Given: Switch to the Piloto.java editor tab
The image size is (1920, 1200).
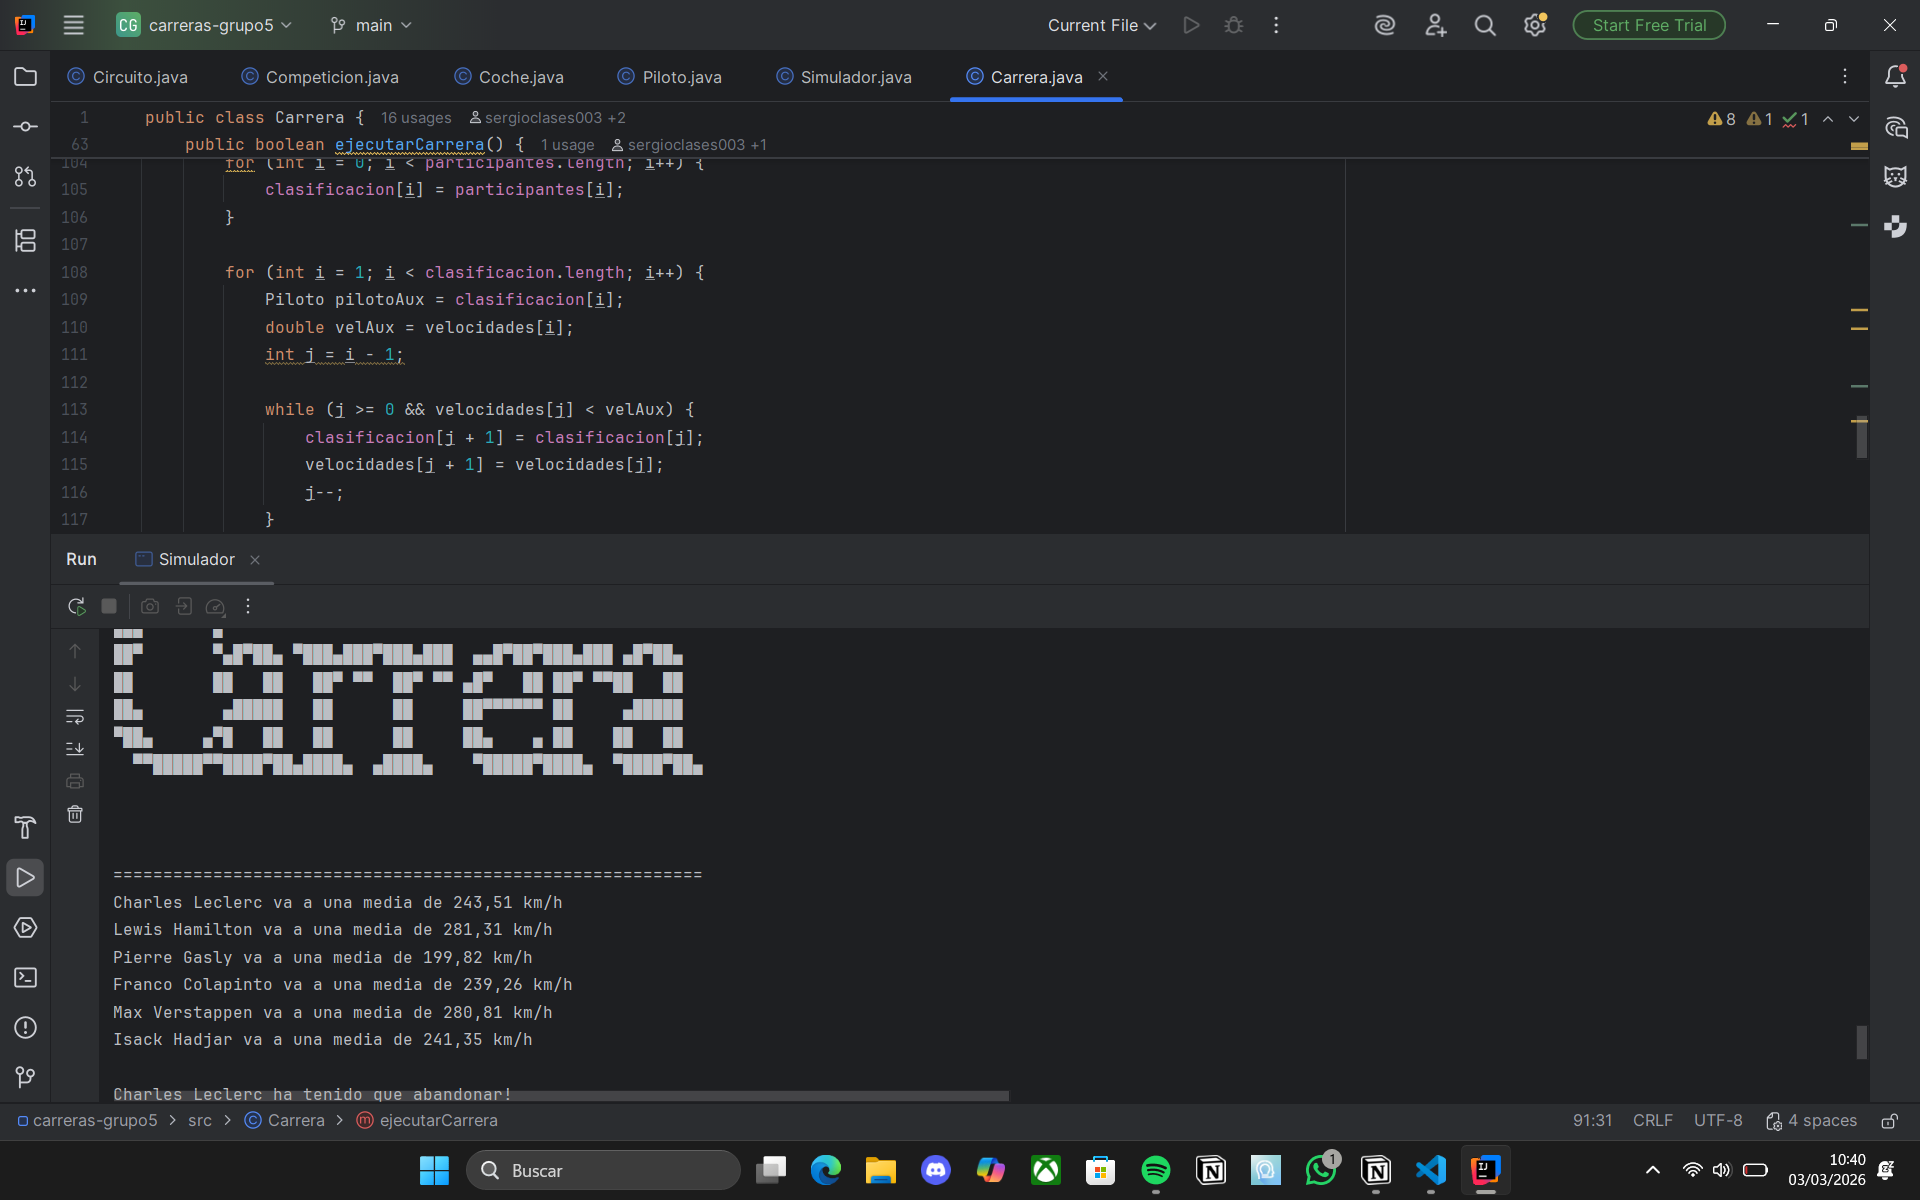Looking at the screenshot, I should [x=681, y=77].
